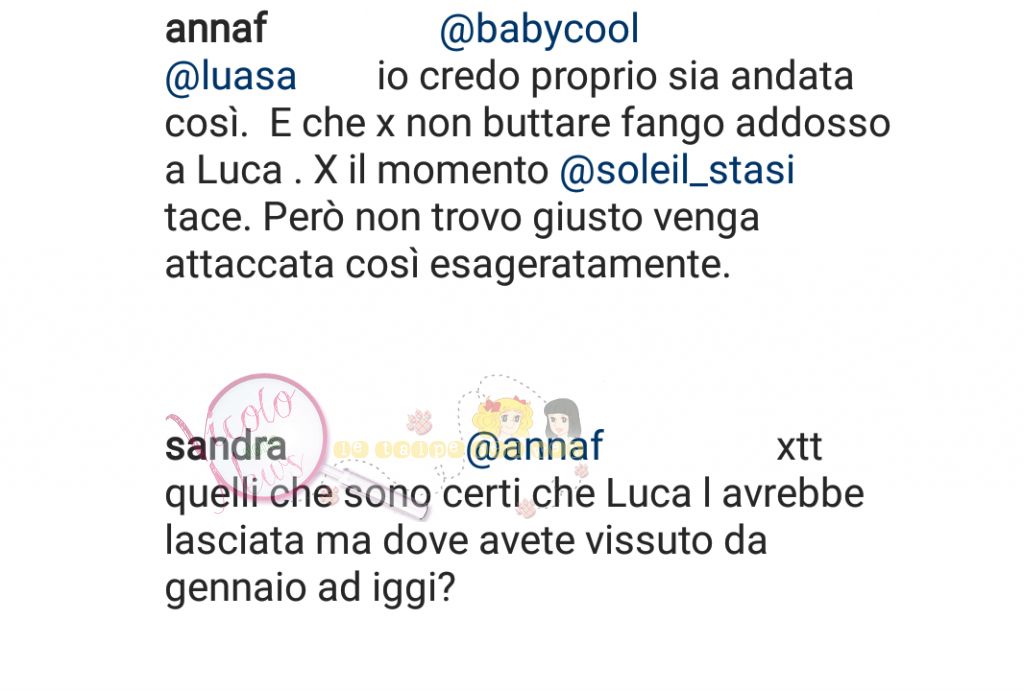Select the line 'attaccata così esageratamente.'
Image resolution: width=1024 pixels, height=691 pixels.
[447, 265]
